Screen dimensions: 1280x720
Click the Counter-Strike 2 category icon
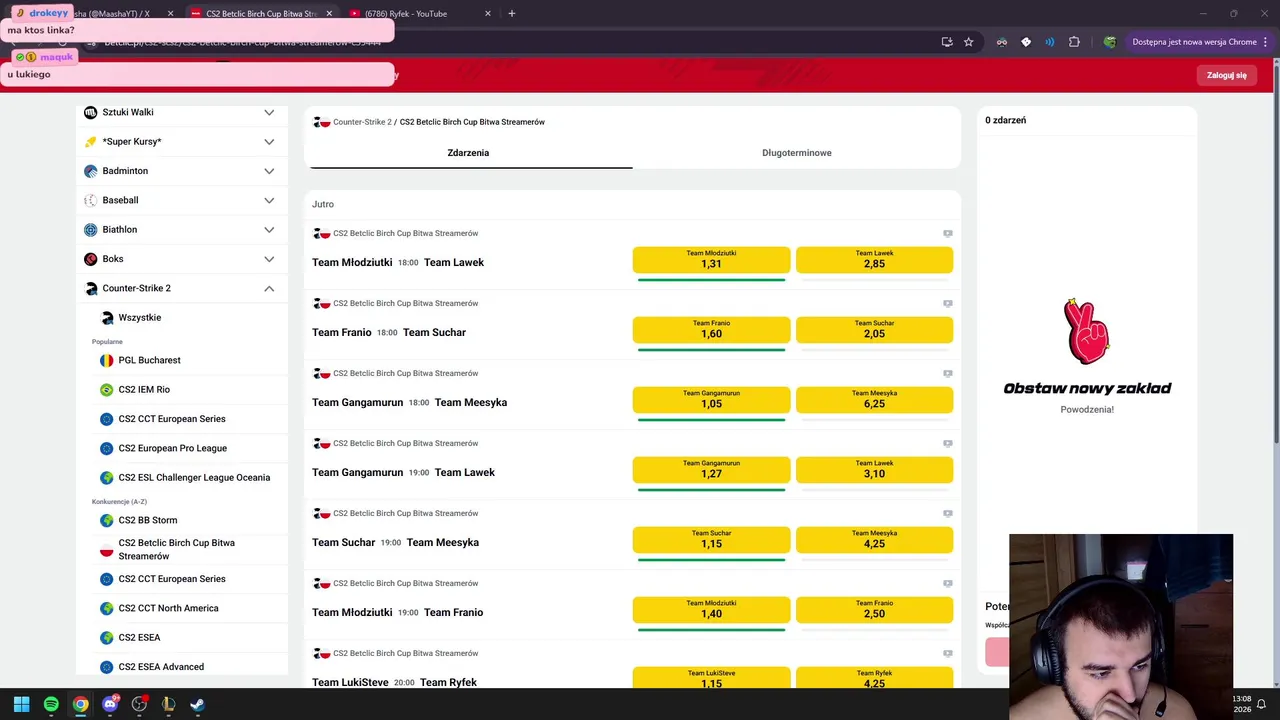91,288
